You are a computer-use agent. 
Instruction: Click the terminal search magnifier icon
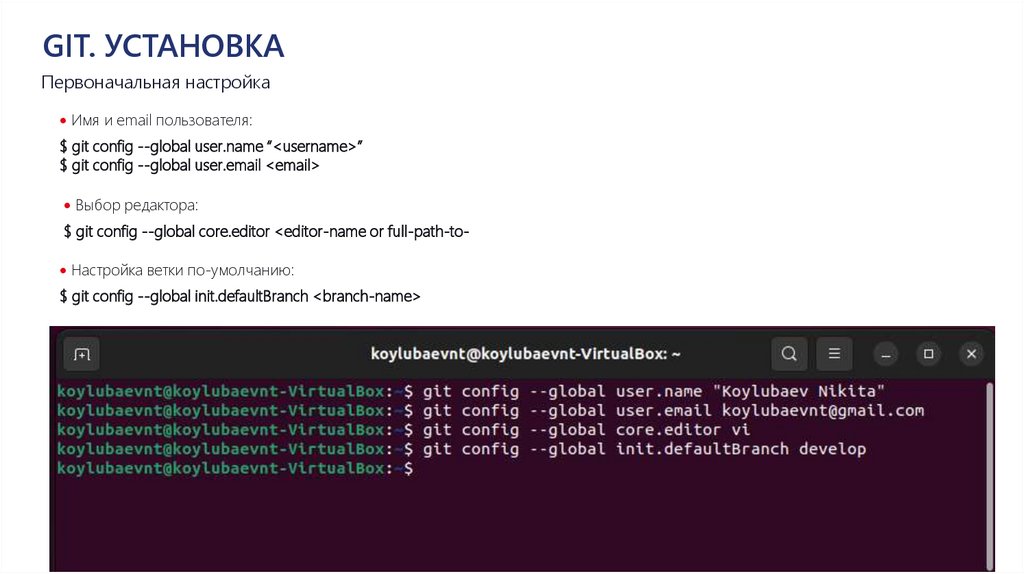789,353
